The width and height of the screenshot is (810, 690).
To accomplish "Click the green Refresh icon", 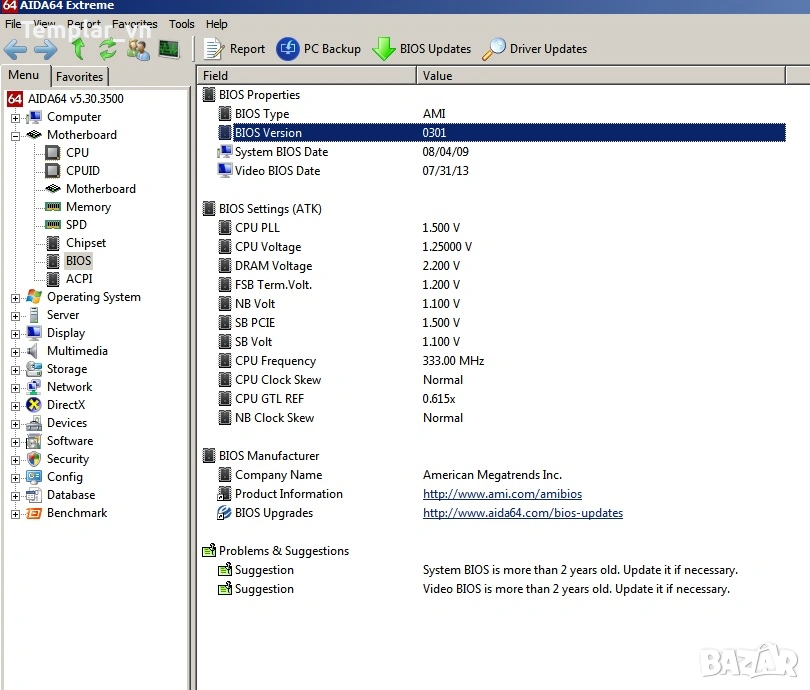I will tap(108, 49).
